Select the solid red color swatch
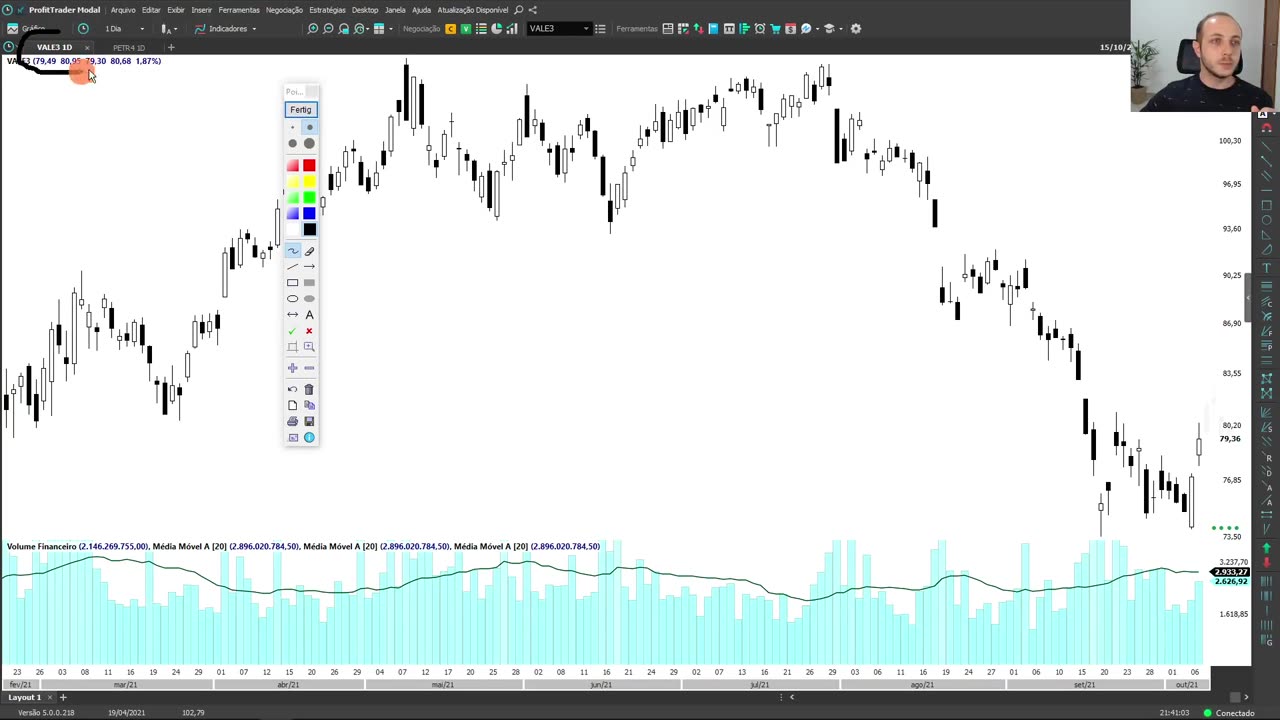The height and width of the screenshot is (720, 1280). pyautogui.click(x=309, y=166)
